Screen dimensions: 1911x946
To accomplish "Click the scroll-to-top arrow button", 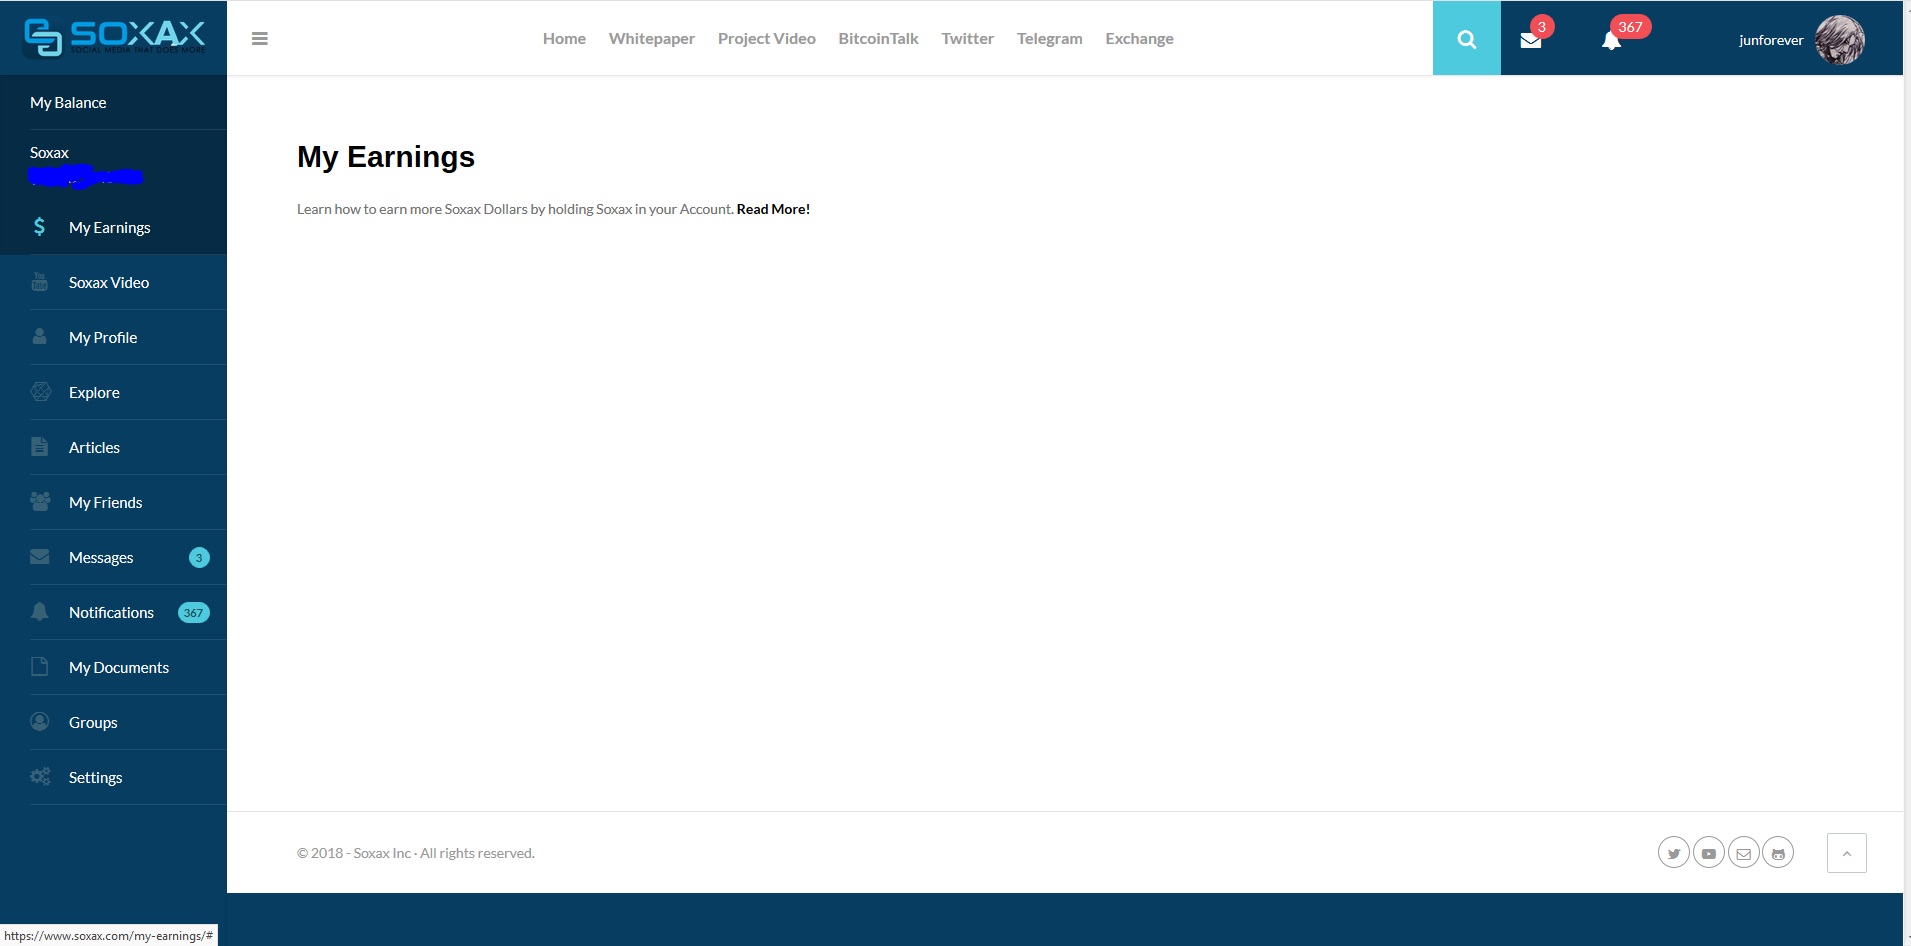I will coord(1847,853).
